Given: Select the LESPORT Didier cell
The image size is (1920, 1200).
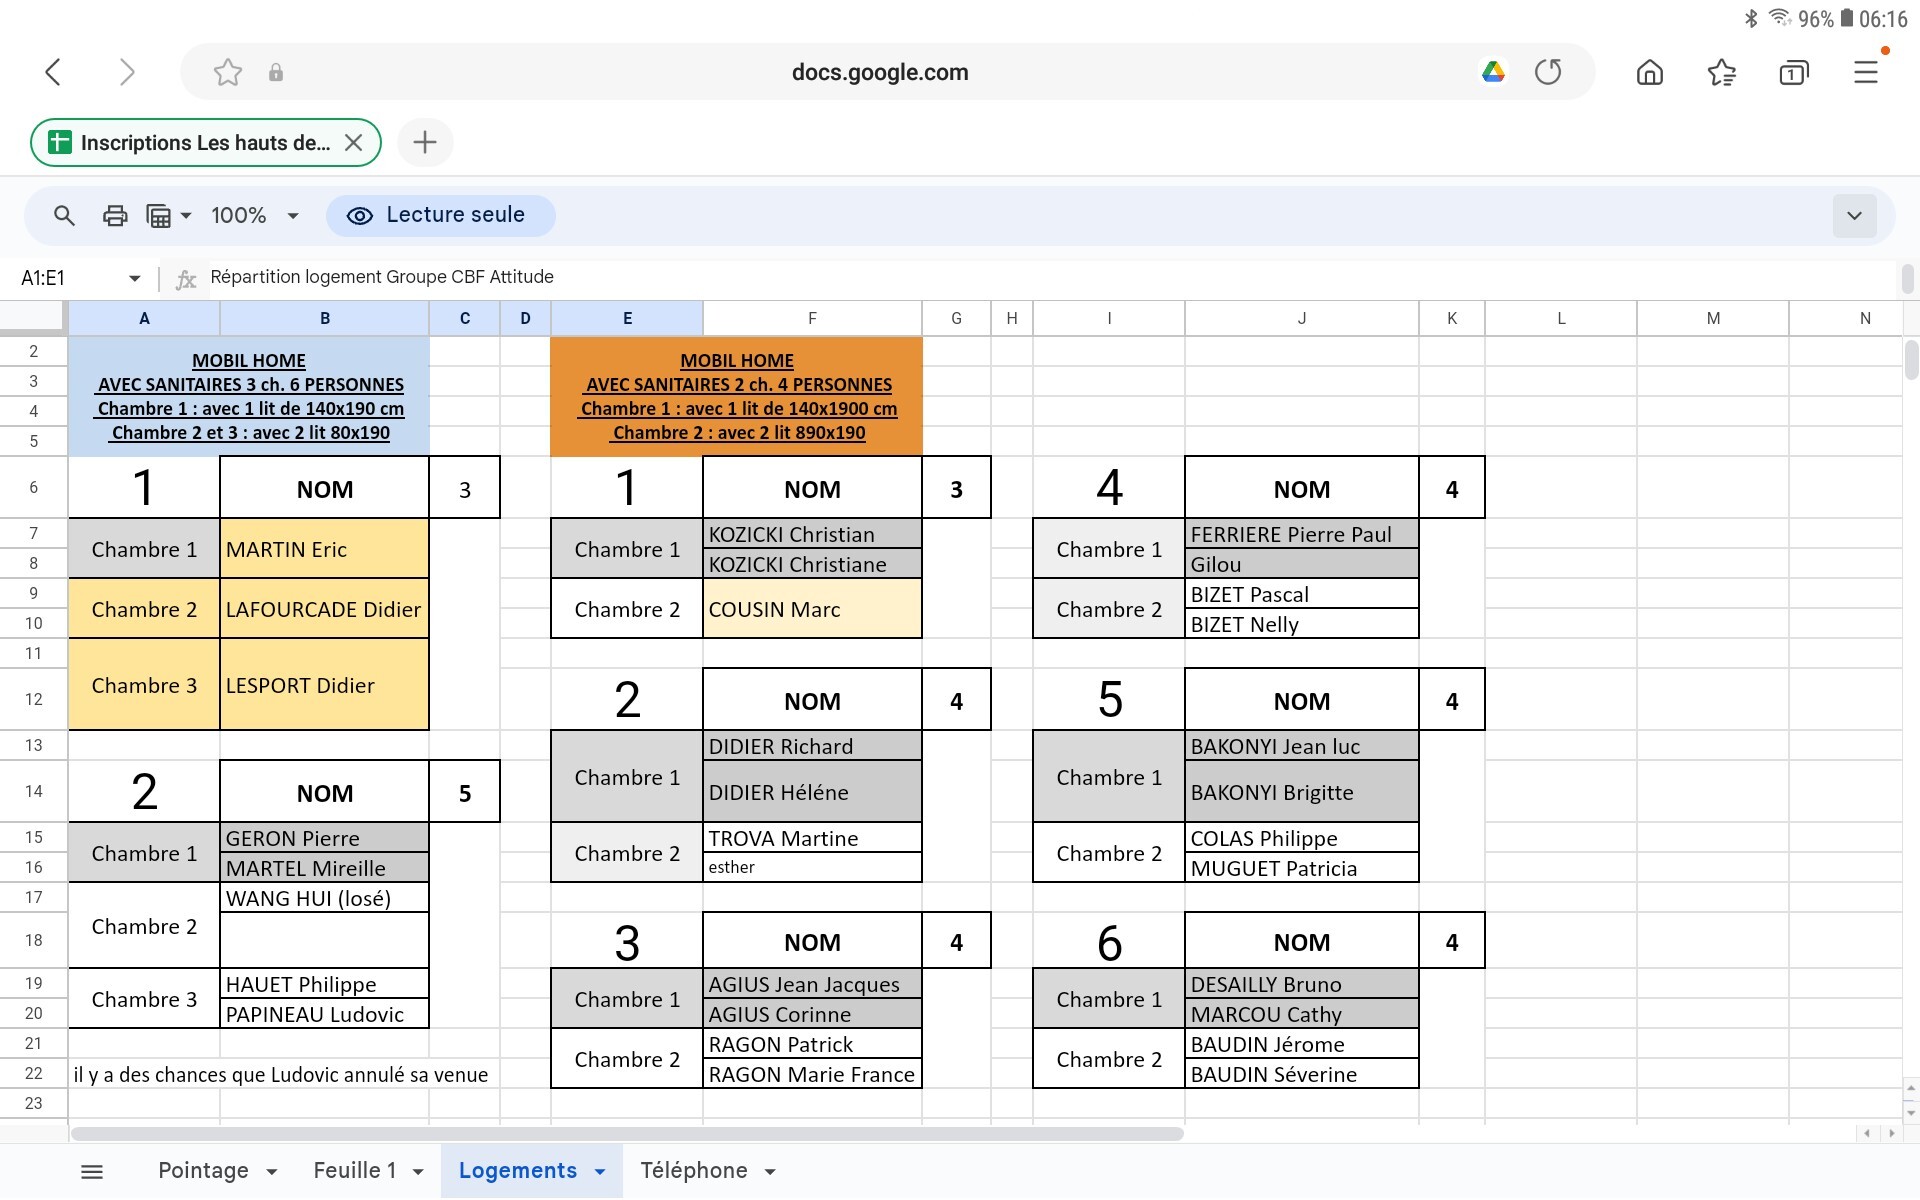Looking at the screenshot, I should click(x=324, y=684).
